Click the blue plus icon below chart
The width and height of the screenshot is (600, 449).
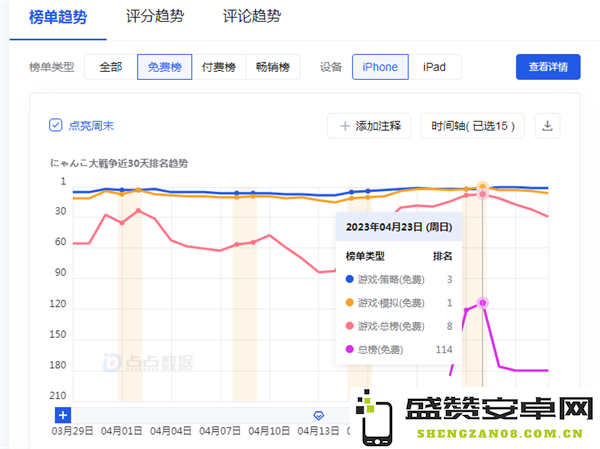pos(63,415)
